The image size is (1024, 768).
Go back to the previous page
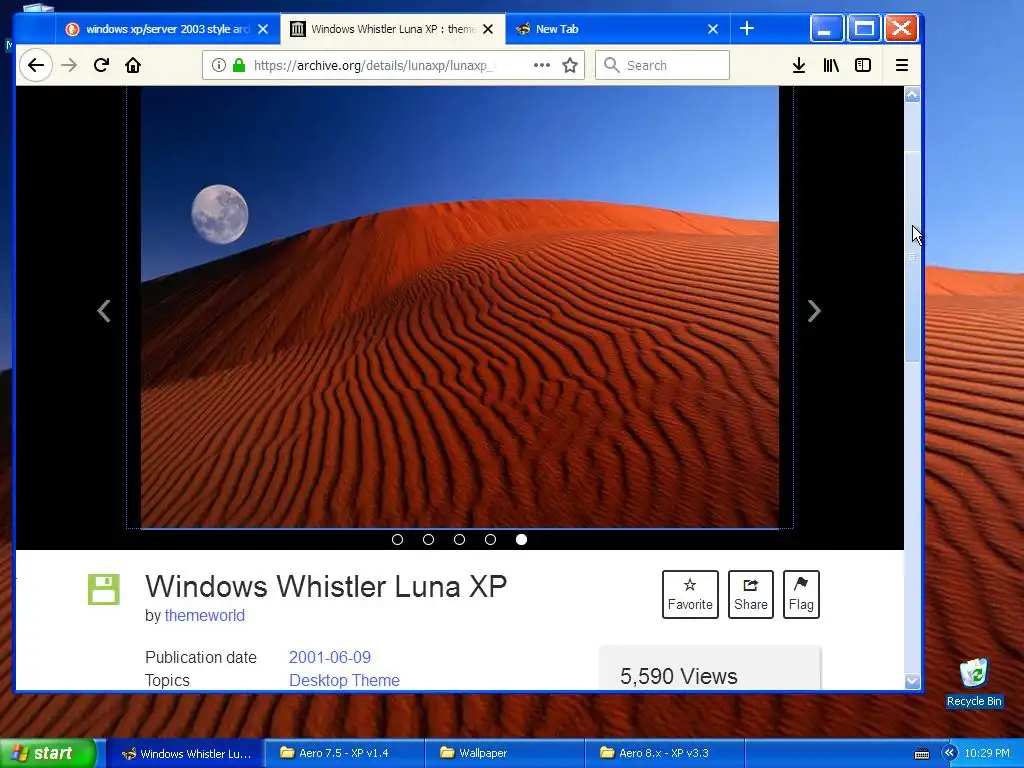click(36, 65)
